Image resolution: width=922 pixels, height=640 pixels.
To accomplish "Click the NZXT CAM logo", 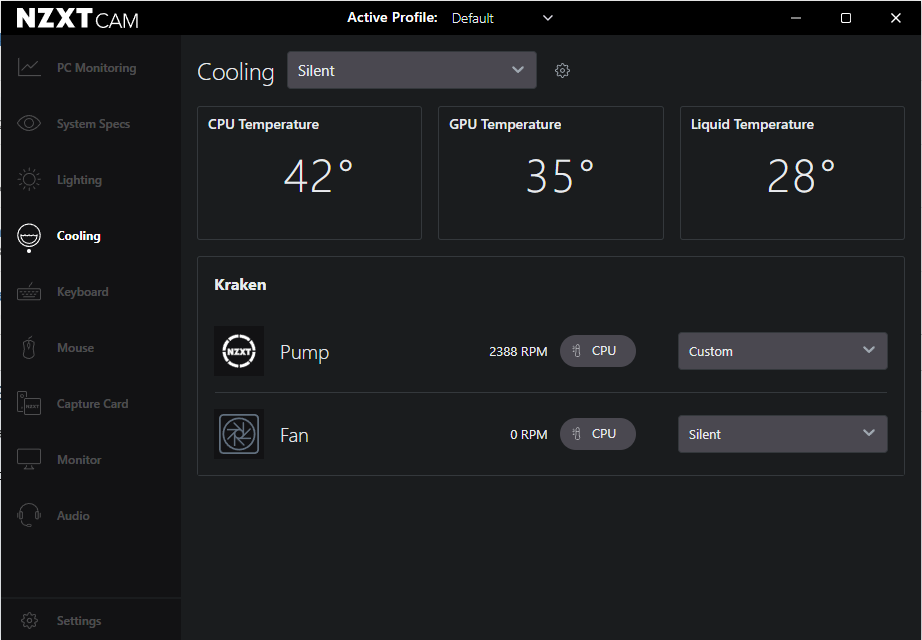I will 78,19.
